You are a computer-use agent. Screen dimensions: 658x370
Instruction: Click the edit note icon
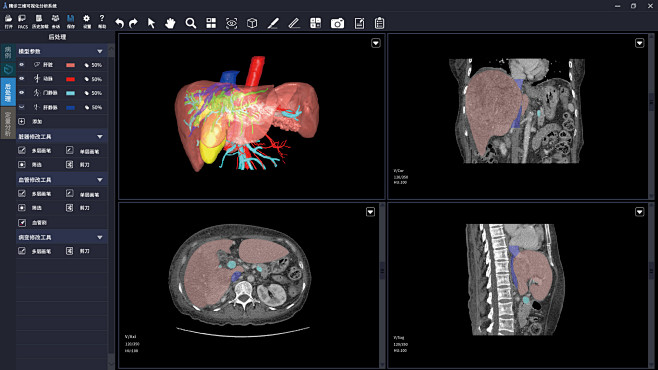point(359,23)
